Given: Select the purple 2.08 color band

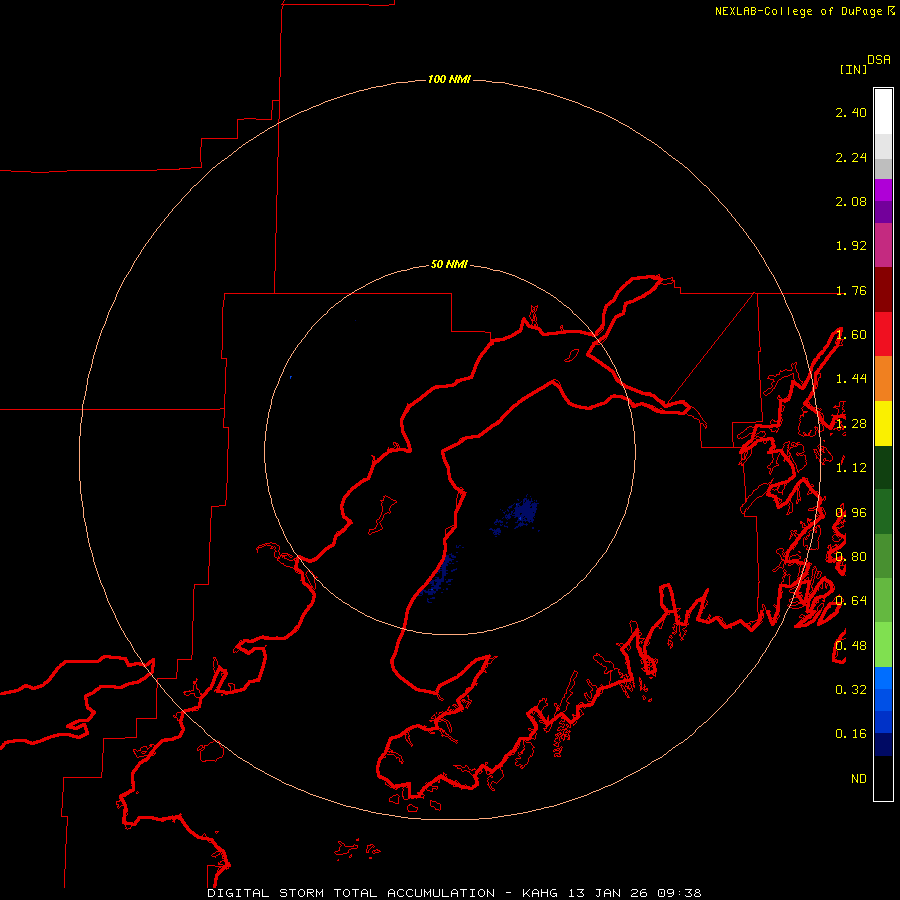Looking at the screenshot, I should coord(883,201).
